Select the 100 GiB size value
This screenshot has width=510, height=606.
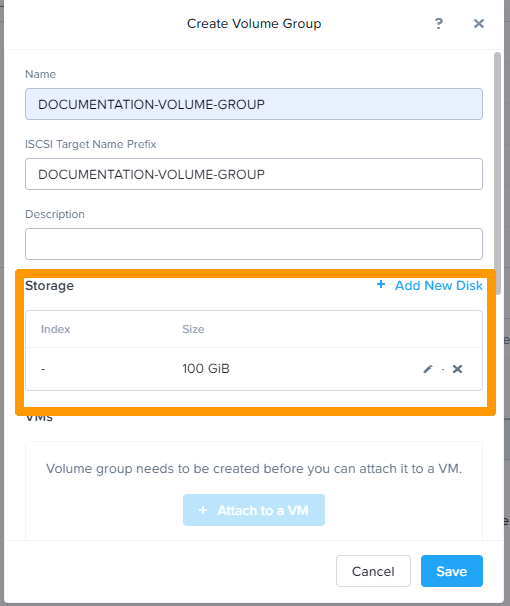coord(206,369)
